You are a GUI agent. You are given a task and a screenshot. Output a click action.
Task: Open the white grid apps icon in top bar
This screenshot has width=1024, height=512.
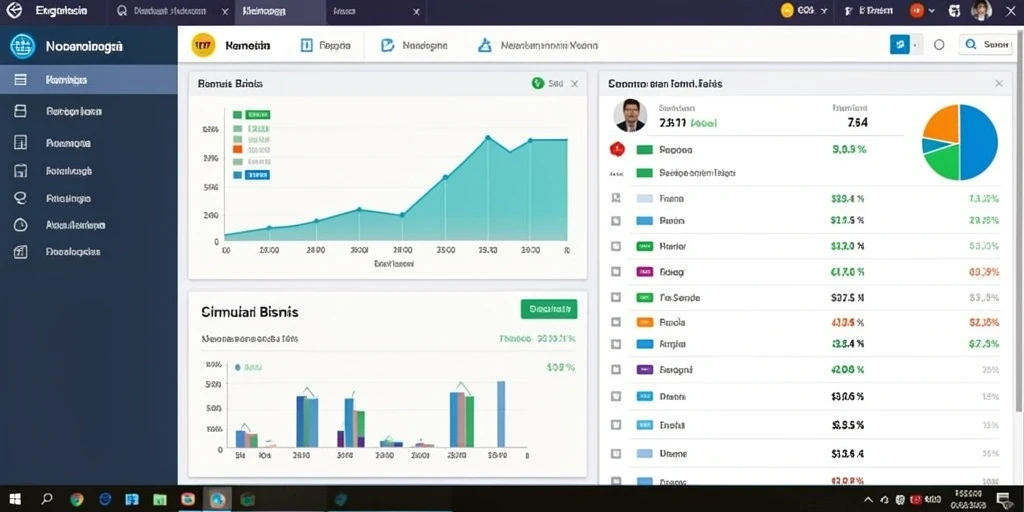pos(955,10)
